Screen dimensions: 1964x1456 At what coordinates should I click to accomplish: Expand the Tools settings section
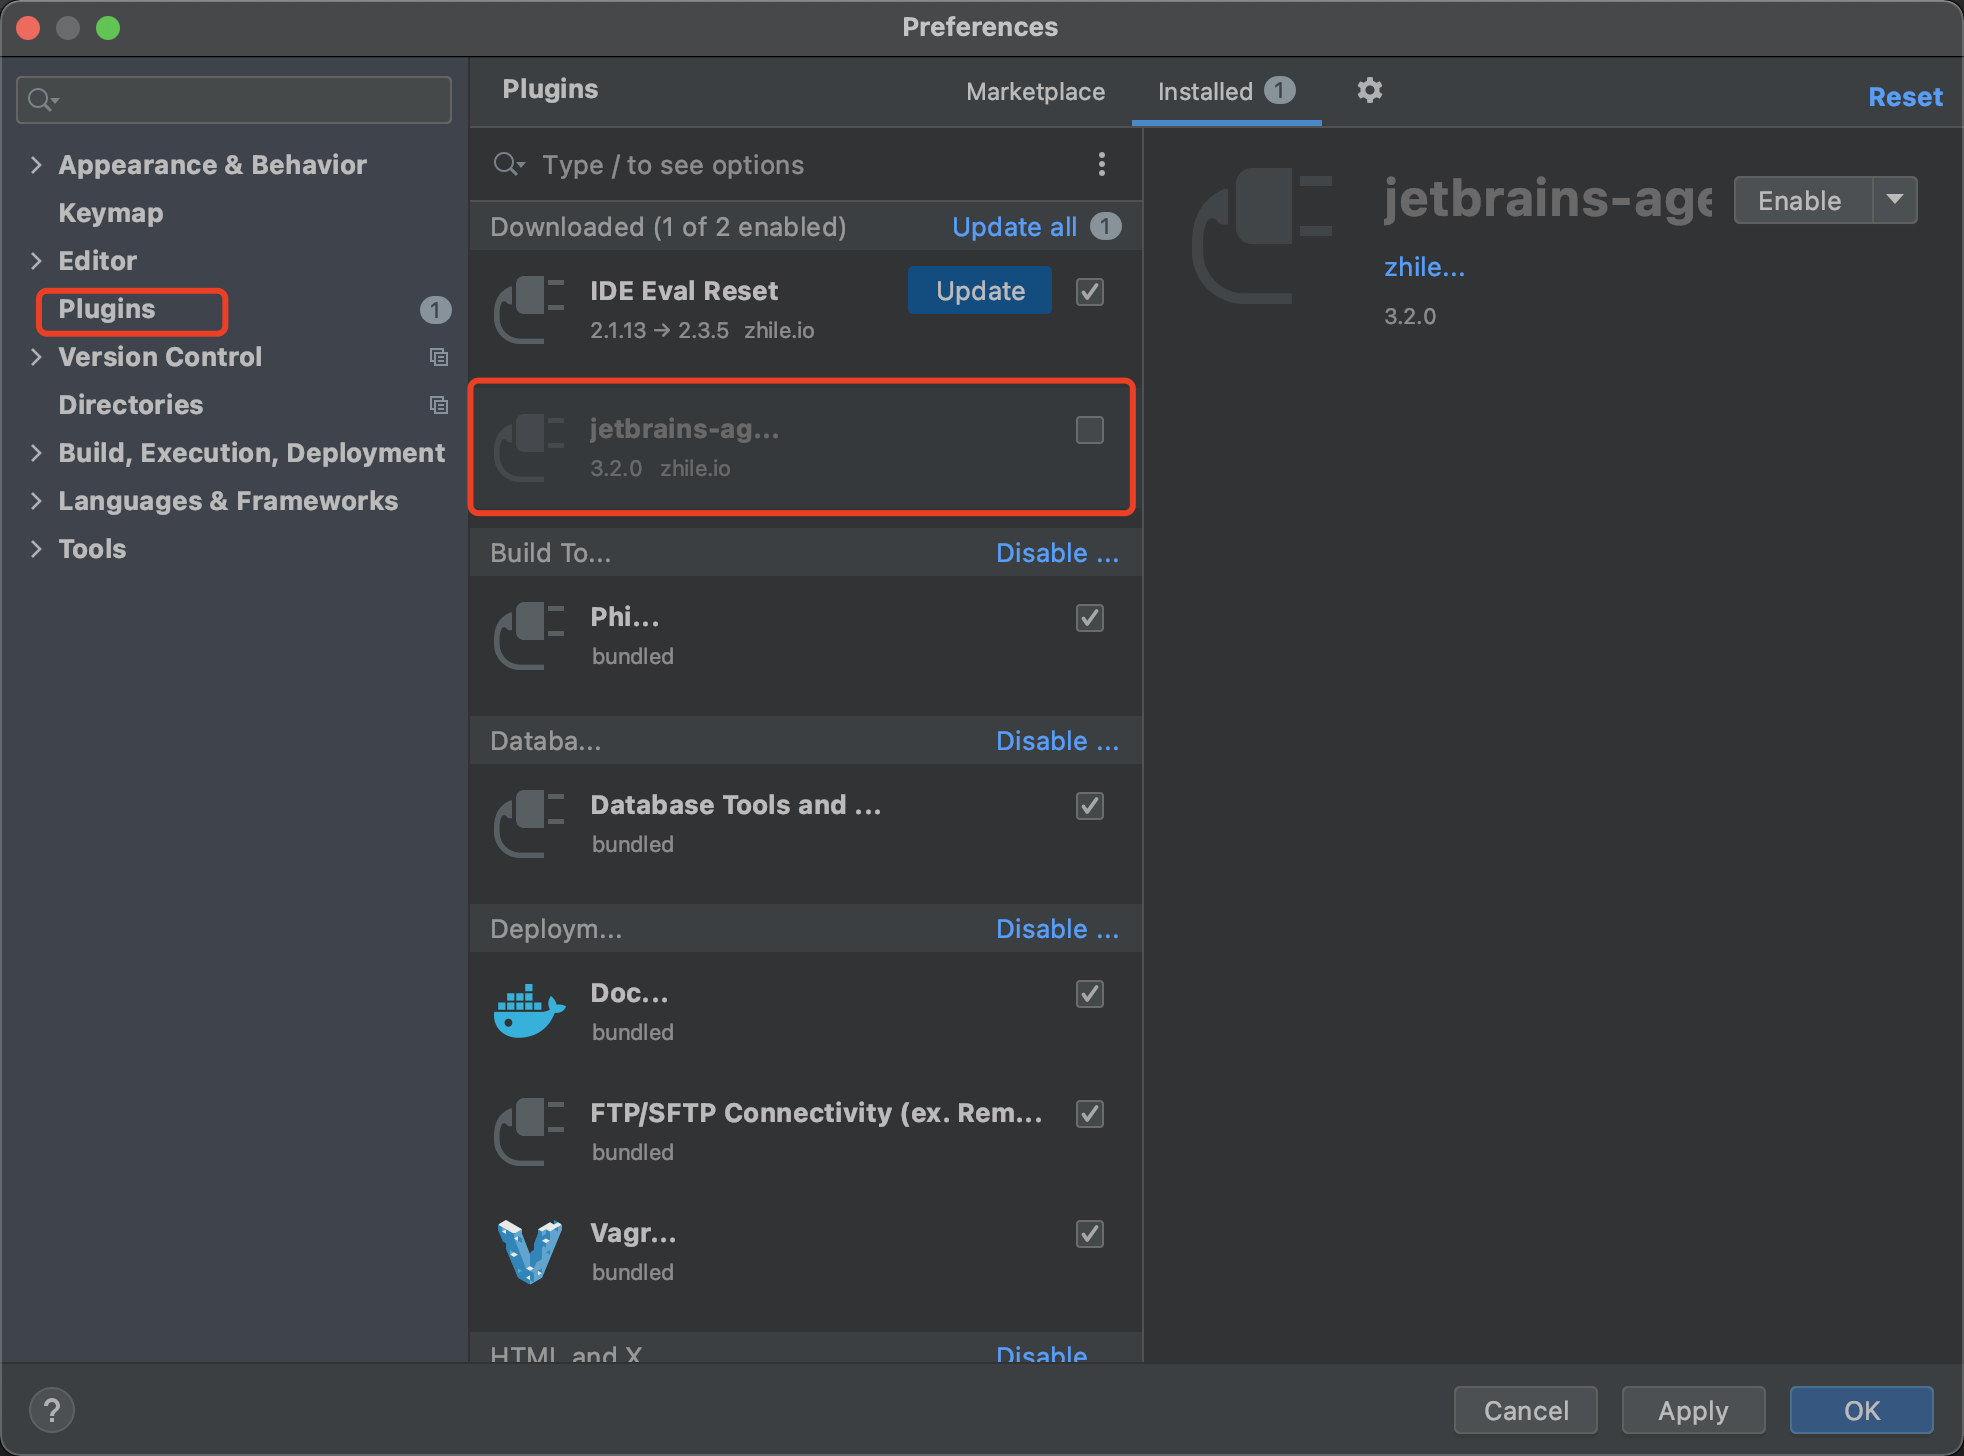[x=36, y=549]
